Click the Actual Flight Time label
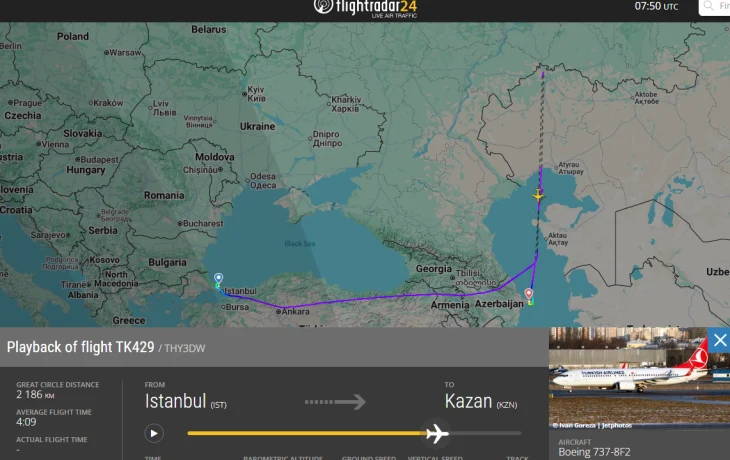 click(x=52, y=440)
